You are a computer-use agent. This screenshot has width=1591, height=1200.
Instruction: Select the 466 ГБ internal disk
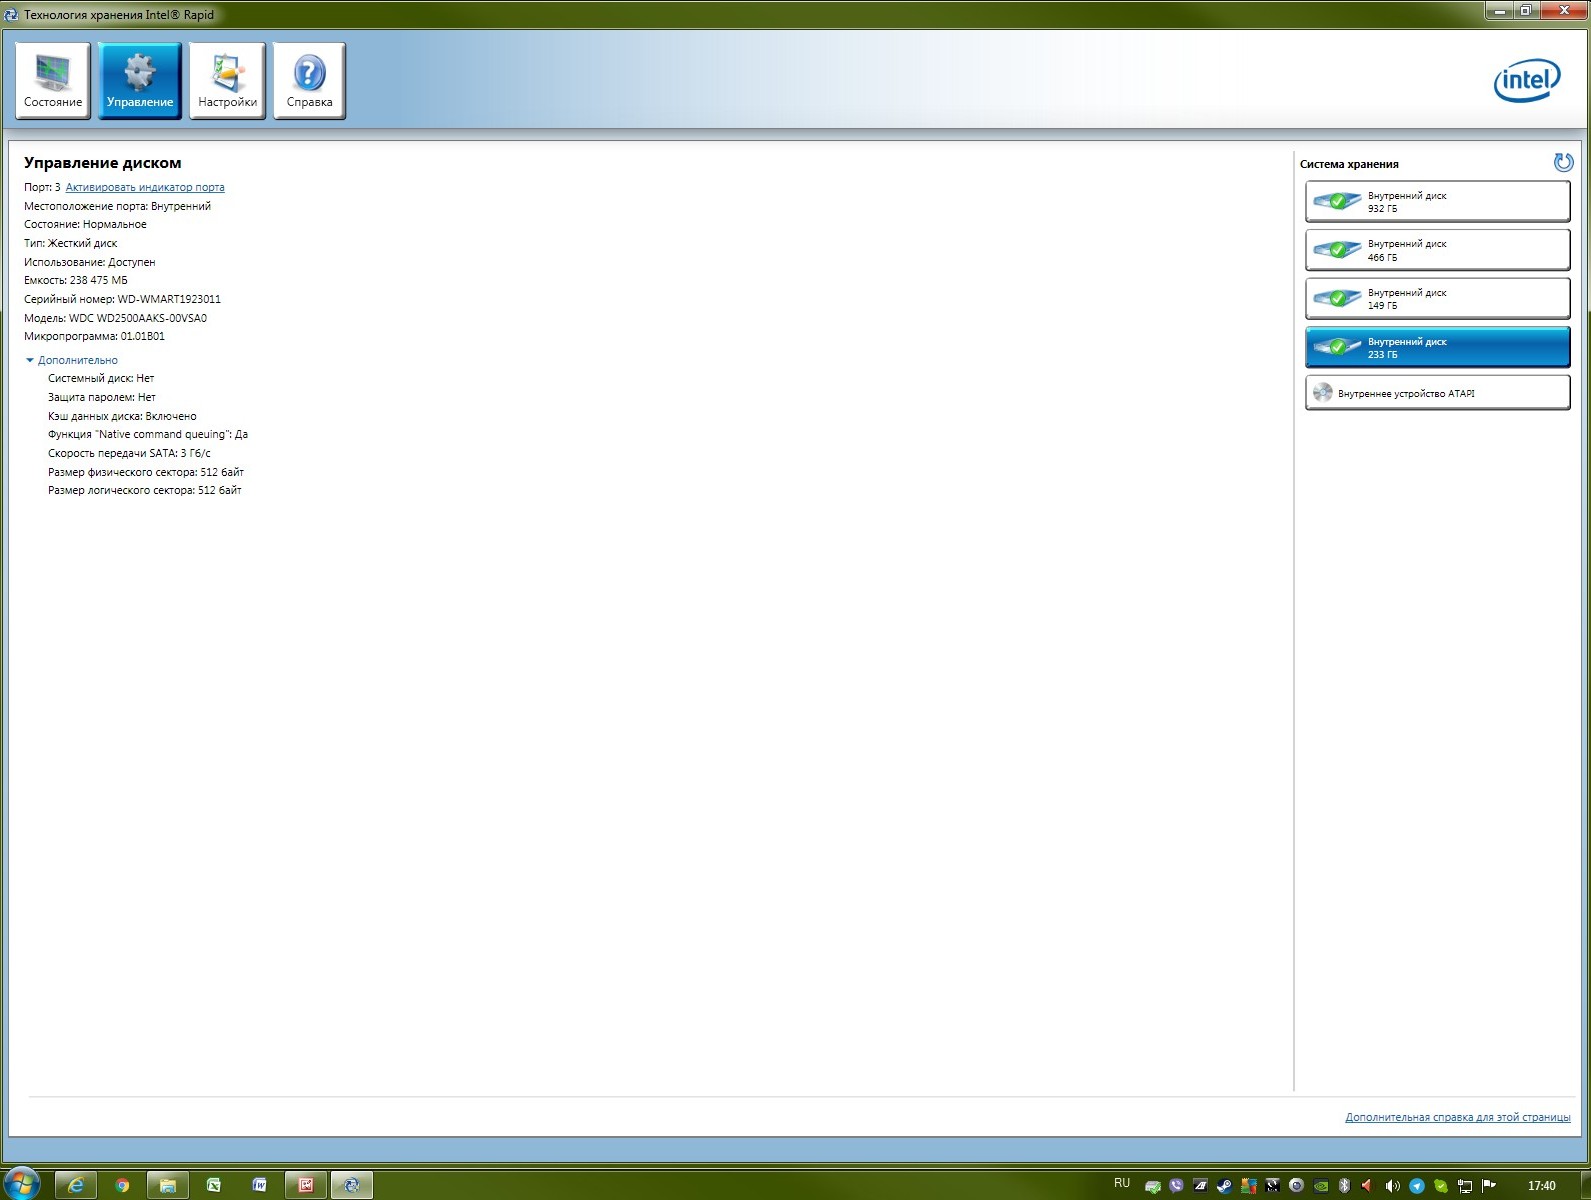tap(1437, 250)
